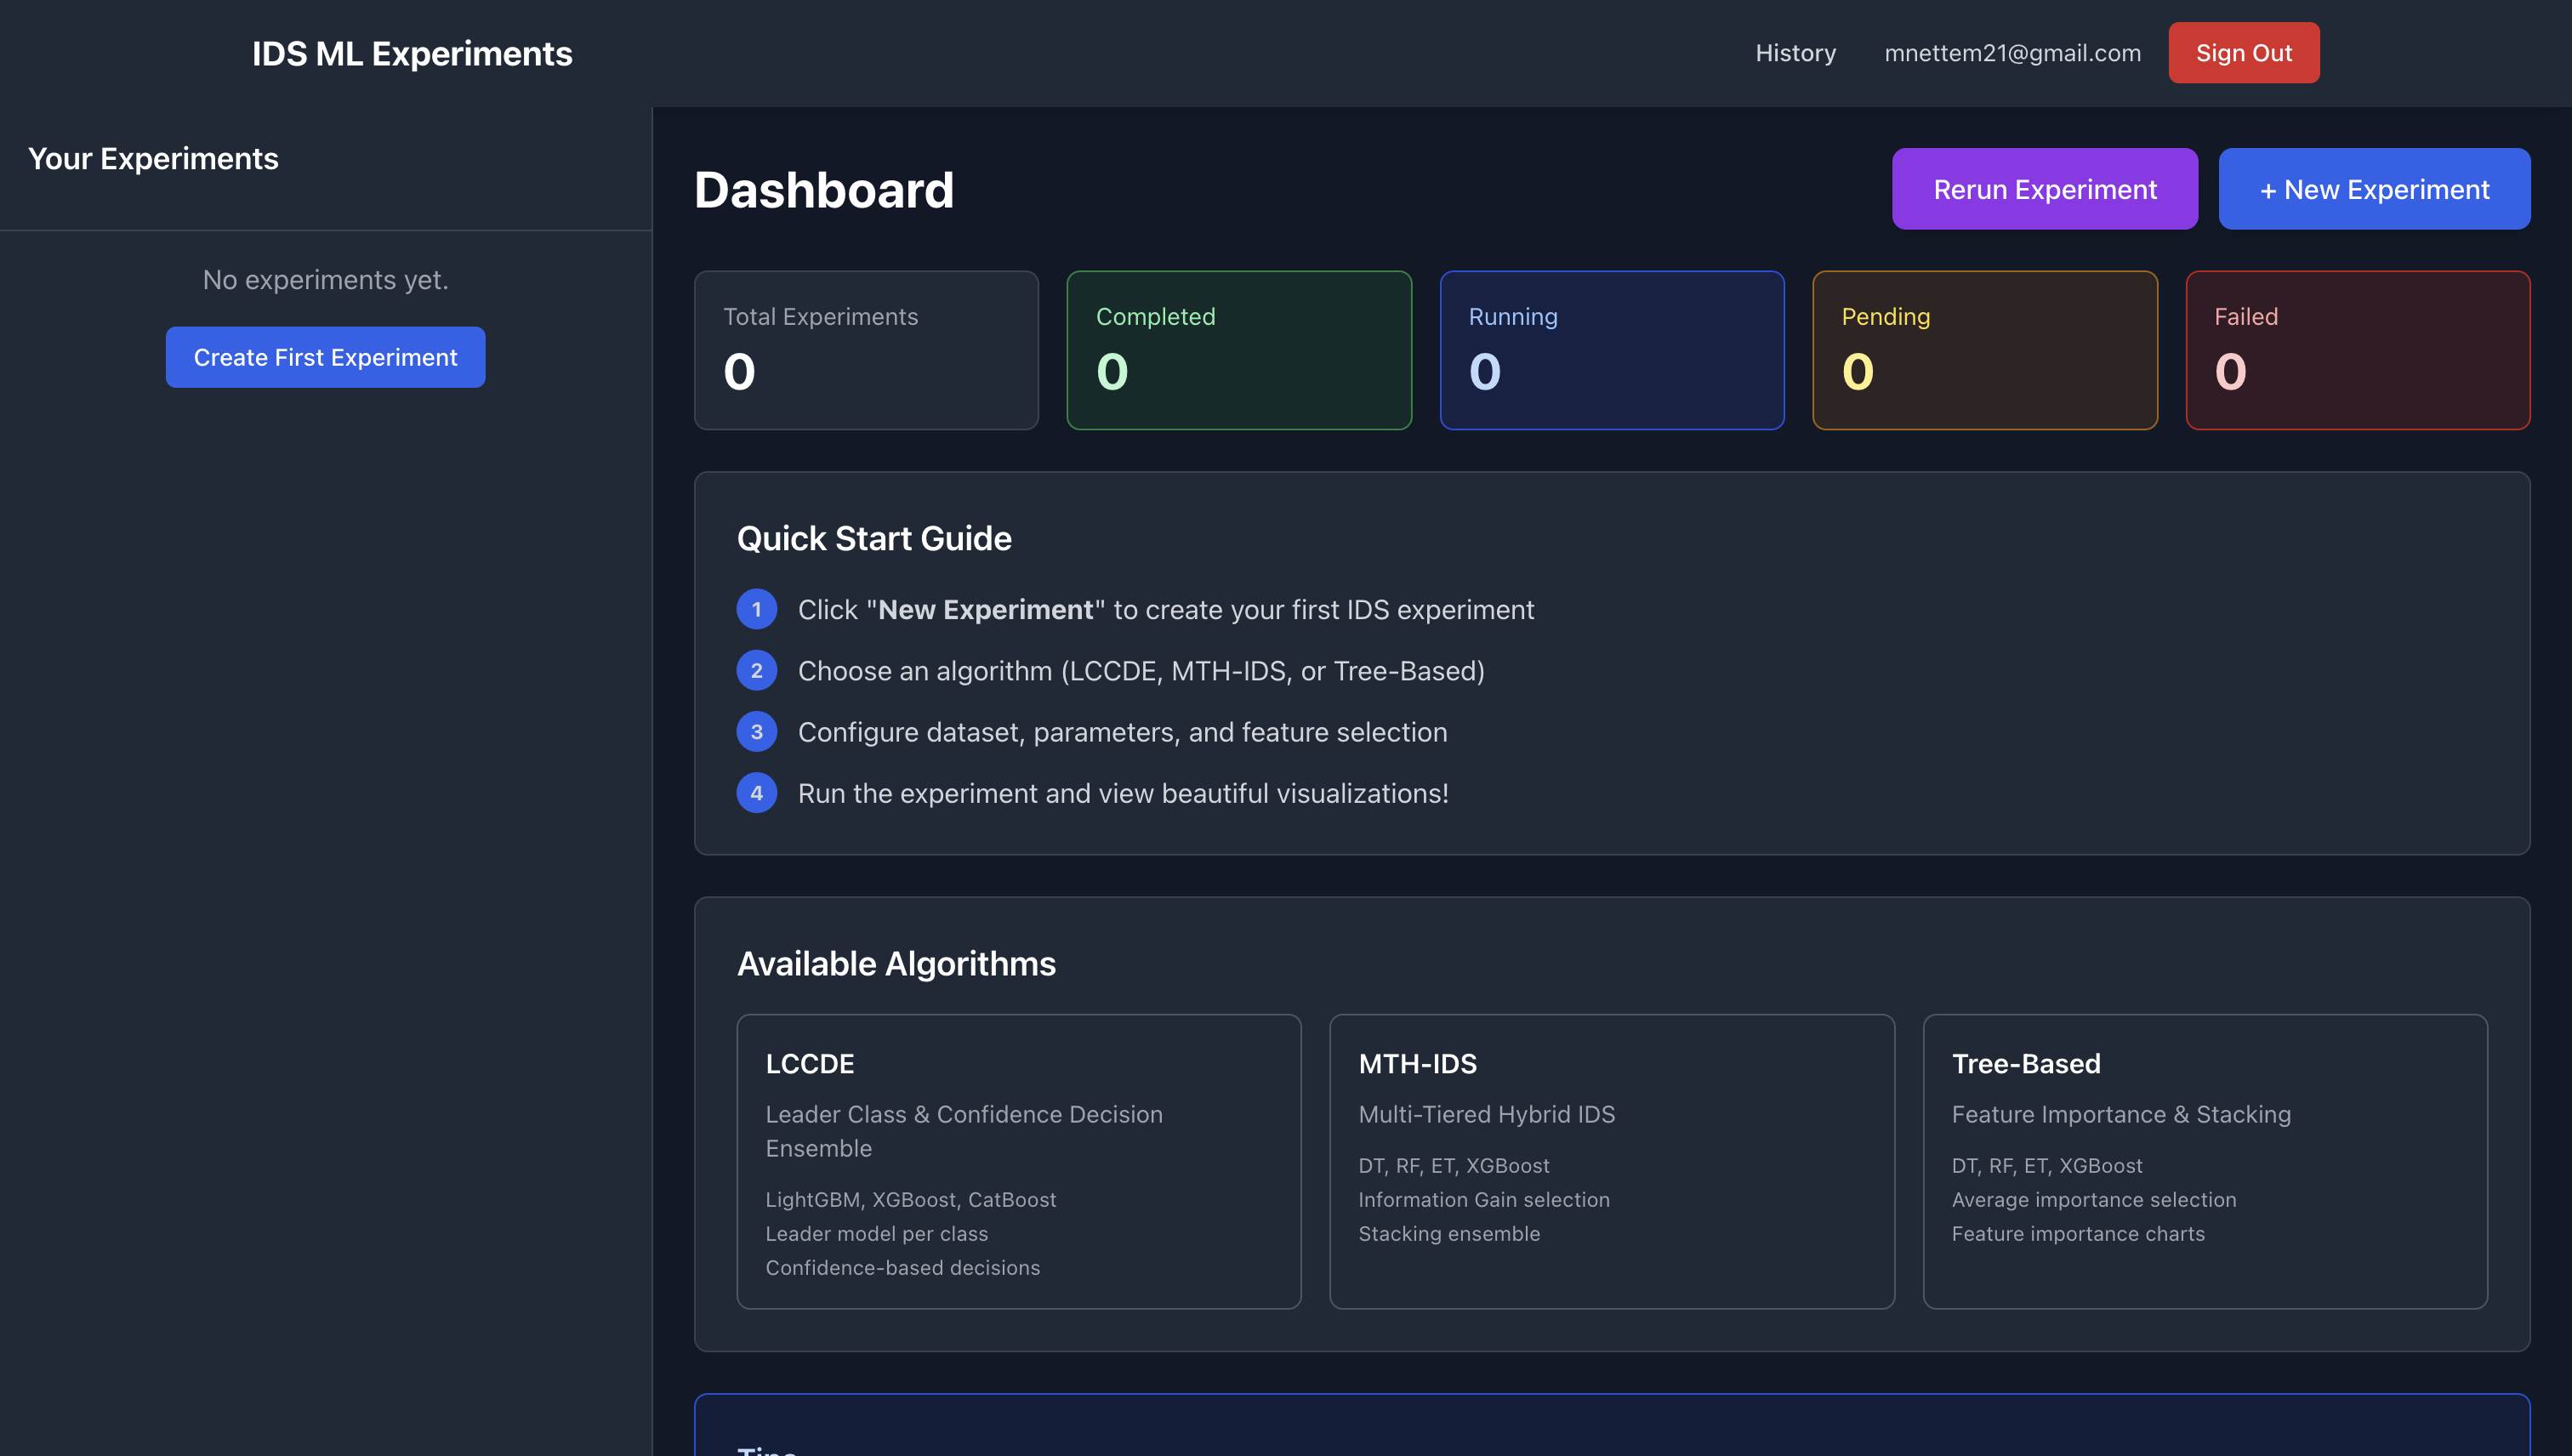Select the LCCDE algorithm card
Image resolution: width=2572 pixels, height=1456 pixels.
click(1018, 1160)
